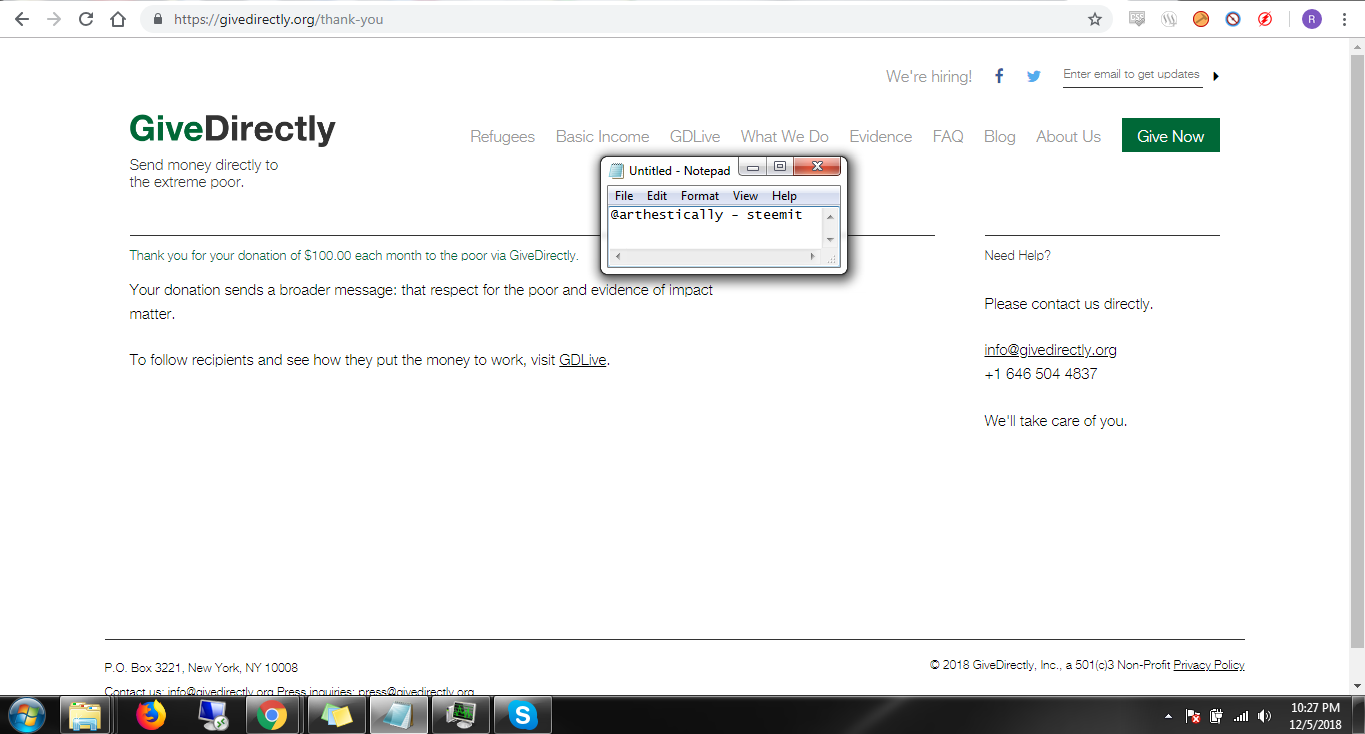The width and height of the screenshot is (1365, 734).
Task: Open Windows Explorer from the taskbar
Action: [85, 715]
